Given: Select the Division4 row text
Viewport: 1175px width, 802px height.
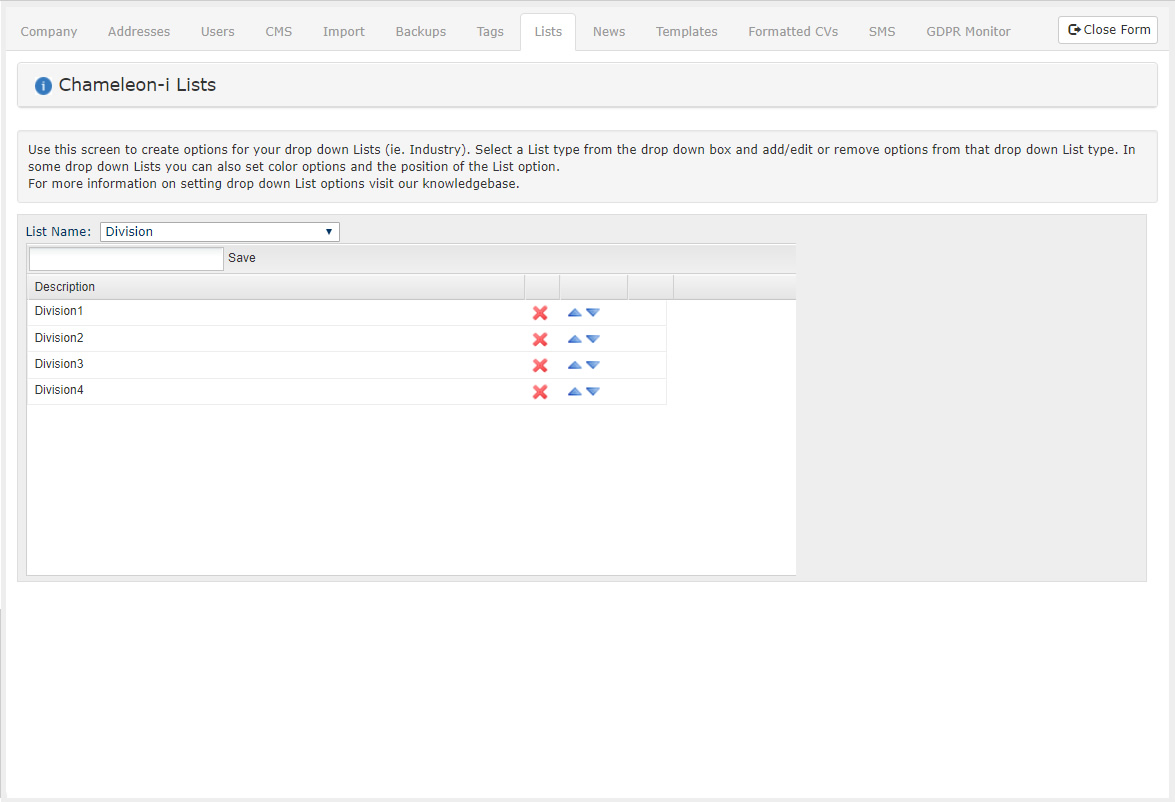Looking at the screenshot, I should pyautogui.click(x=58, y=391).
